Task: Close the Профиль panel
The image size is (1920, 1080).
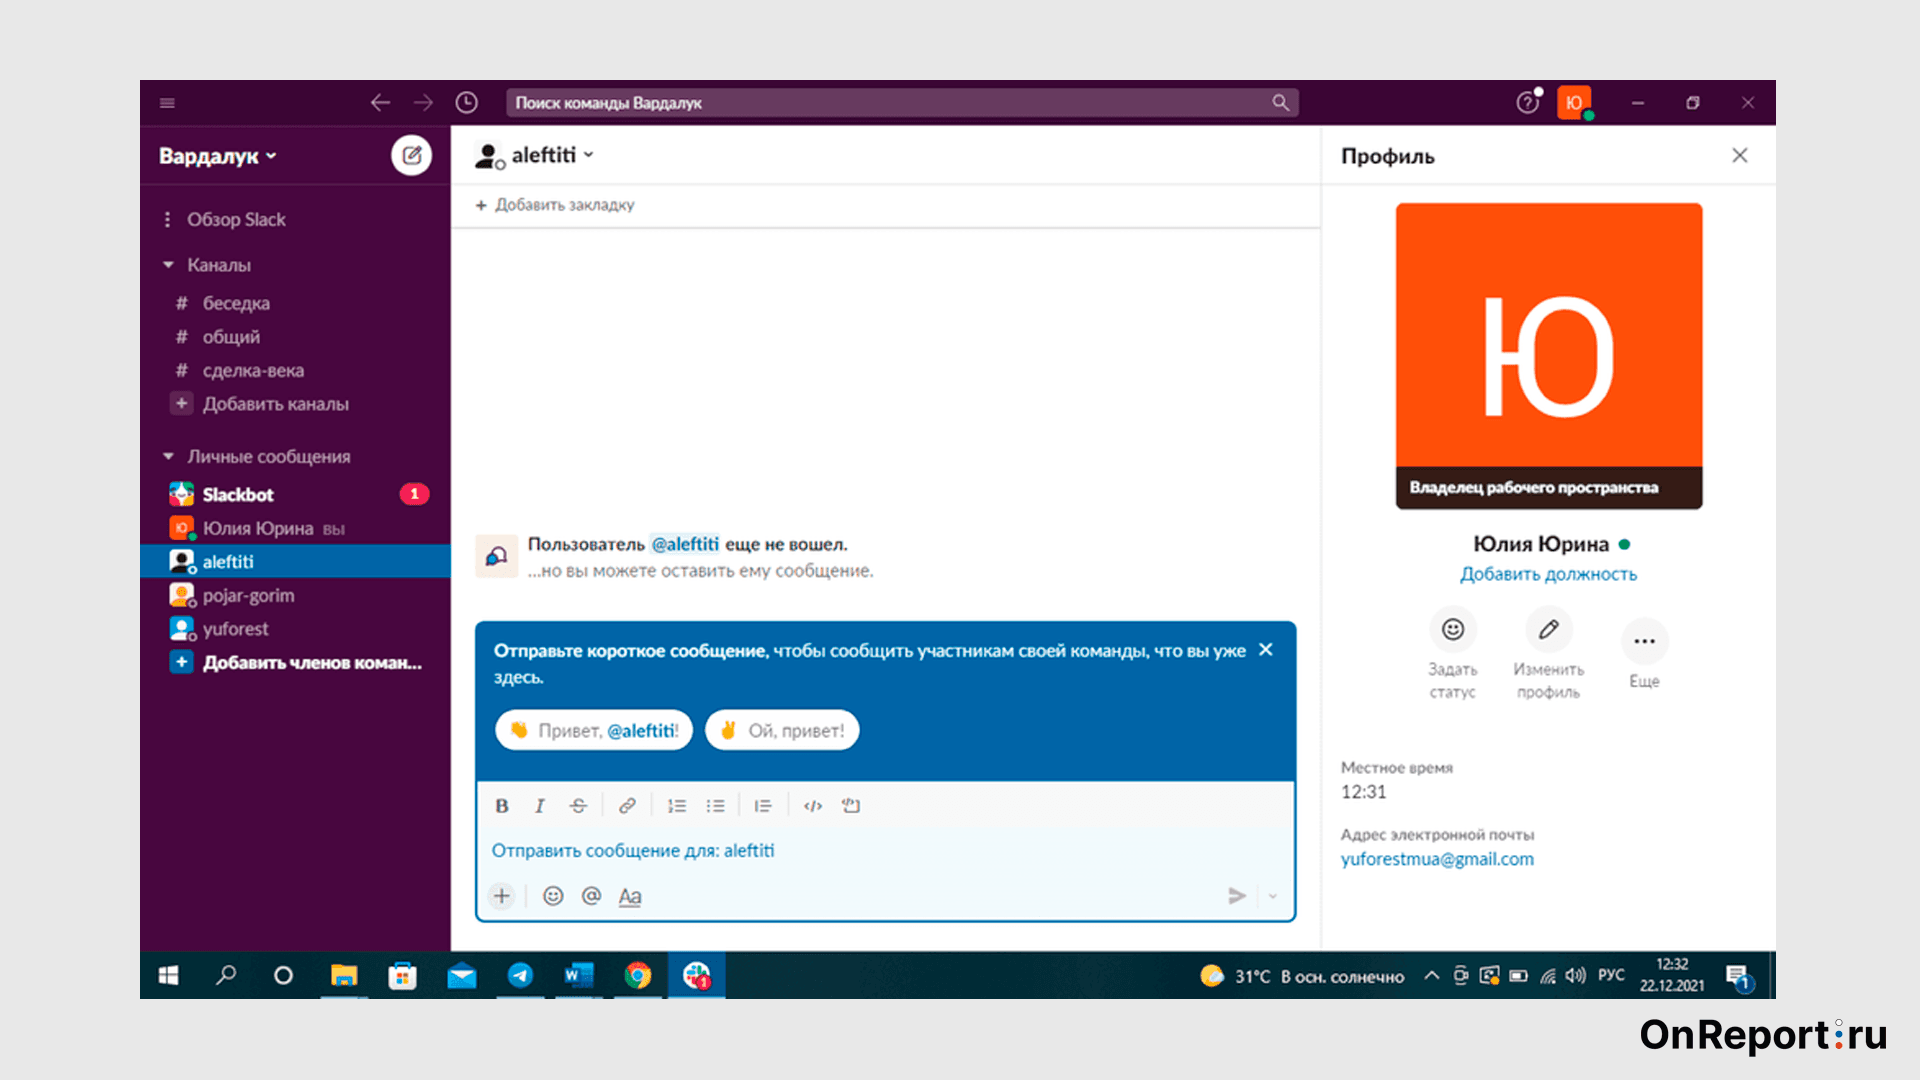Action: tap(1740, 155)
